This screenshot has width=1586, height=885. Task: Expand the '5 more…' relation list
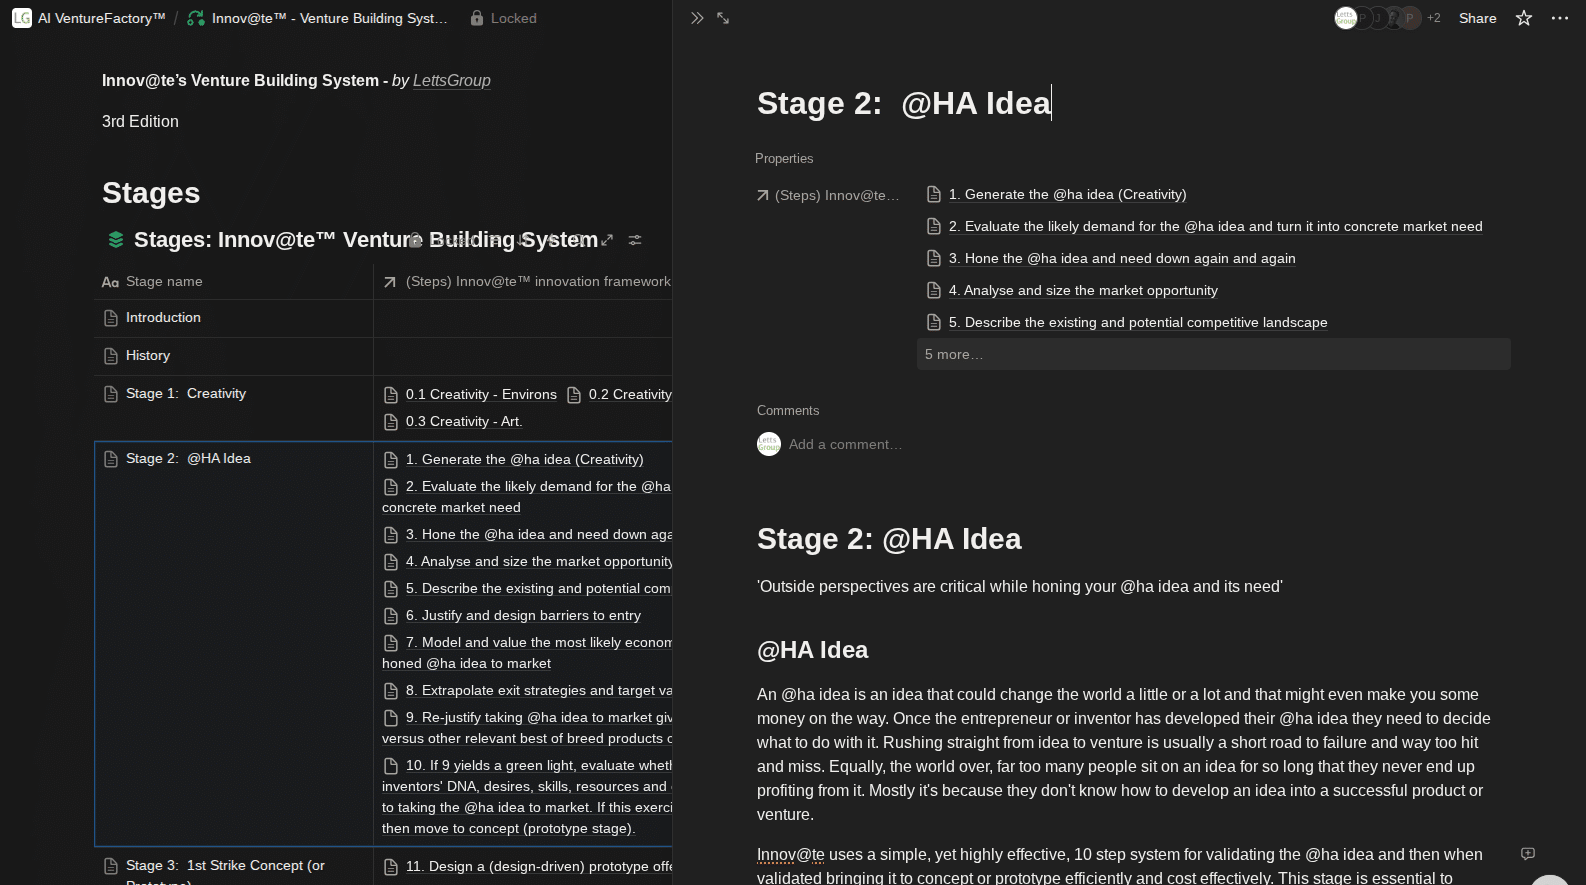pos(1213,354)
